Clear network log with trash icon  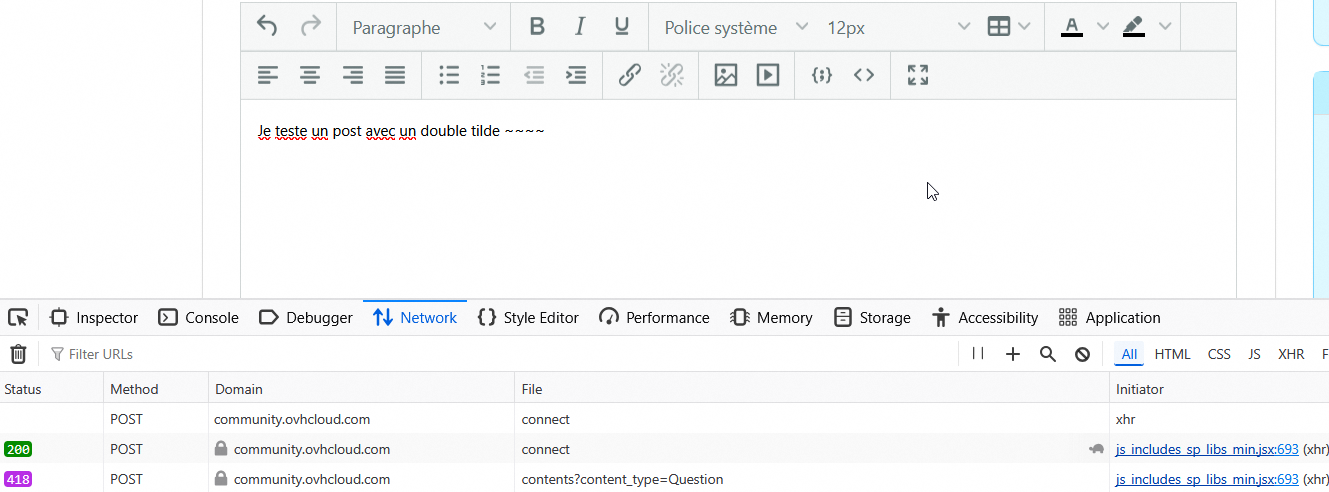18,354
